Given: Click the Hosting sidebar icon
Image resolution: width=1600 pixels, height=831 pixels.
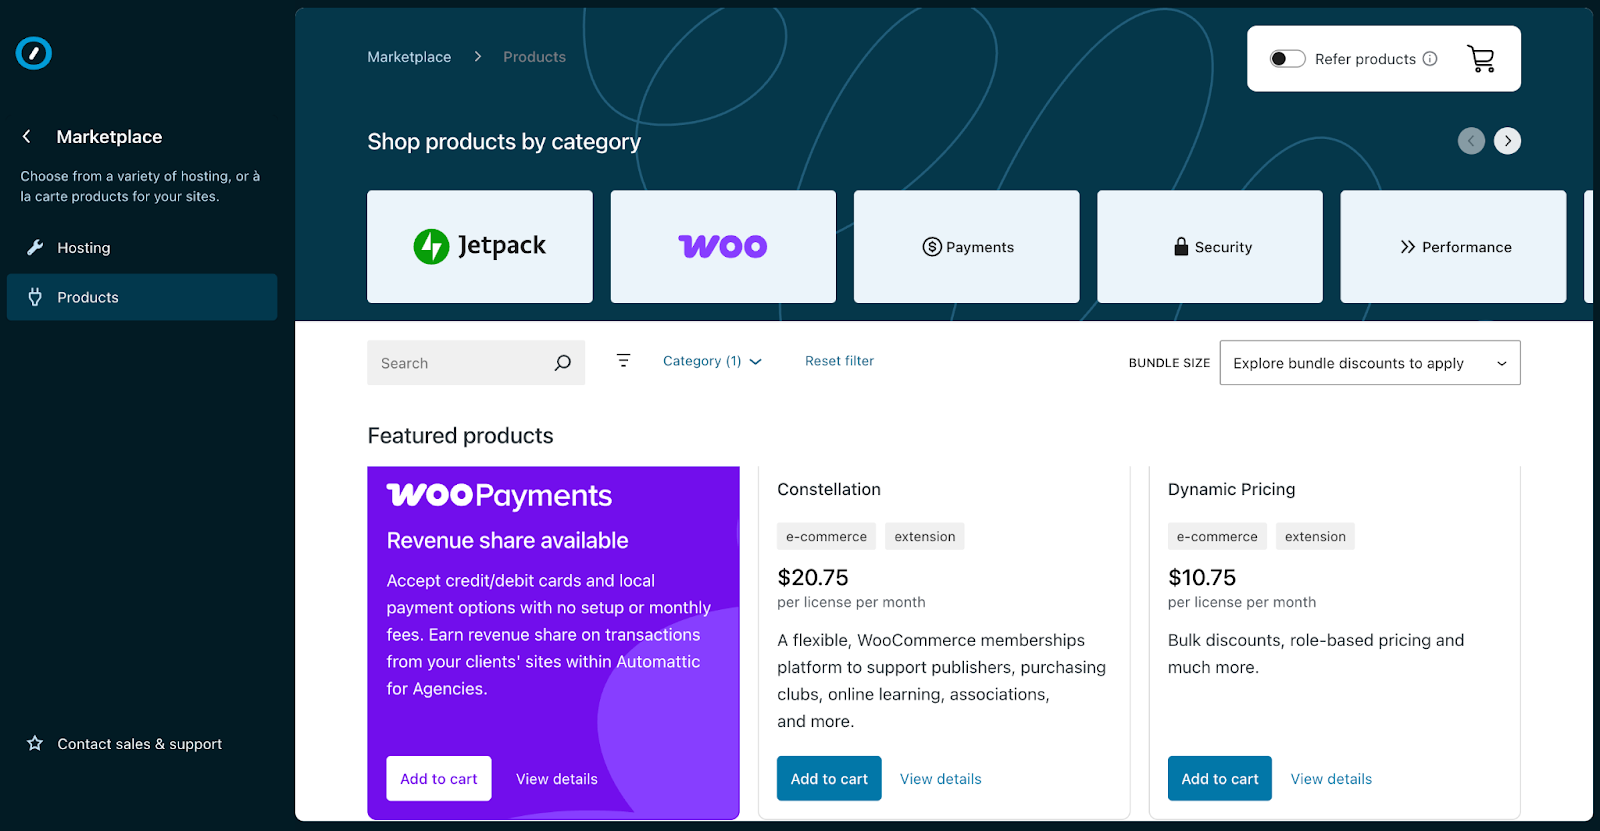Looking at the screenshot, I should coord(36,247).
